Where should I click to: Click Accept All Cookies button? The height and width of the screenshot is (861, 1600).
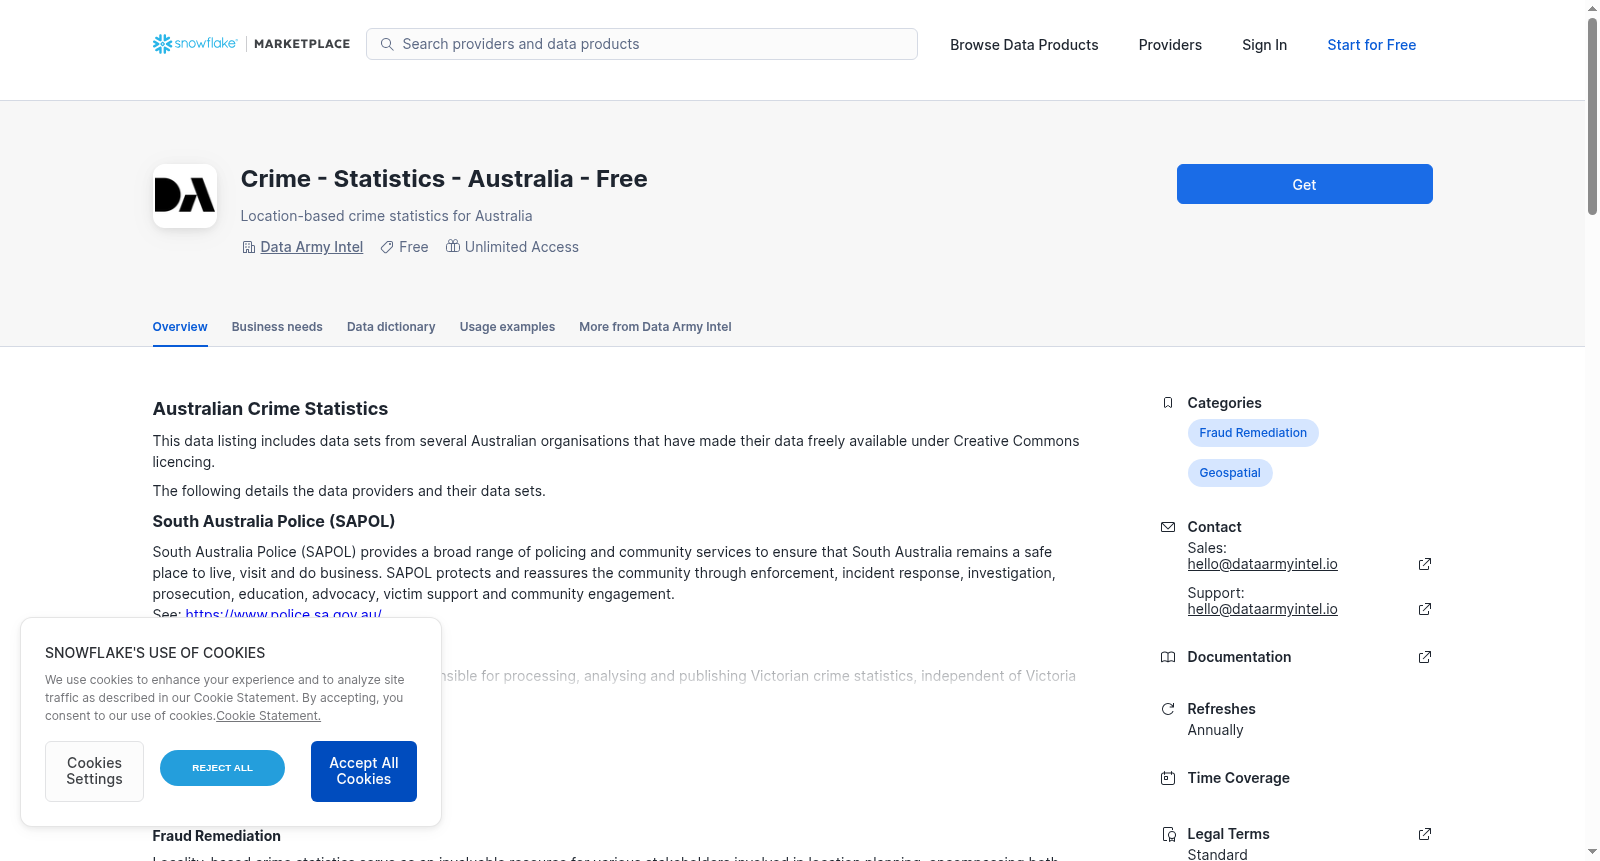coord(364,771)
